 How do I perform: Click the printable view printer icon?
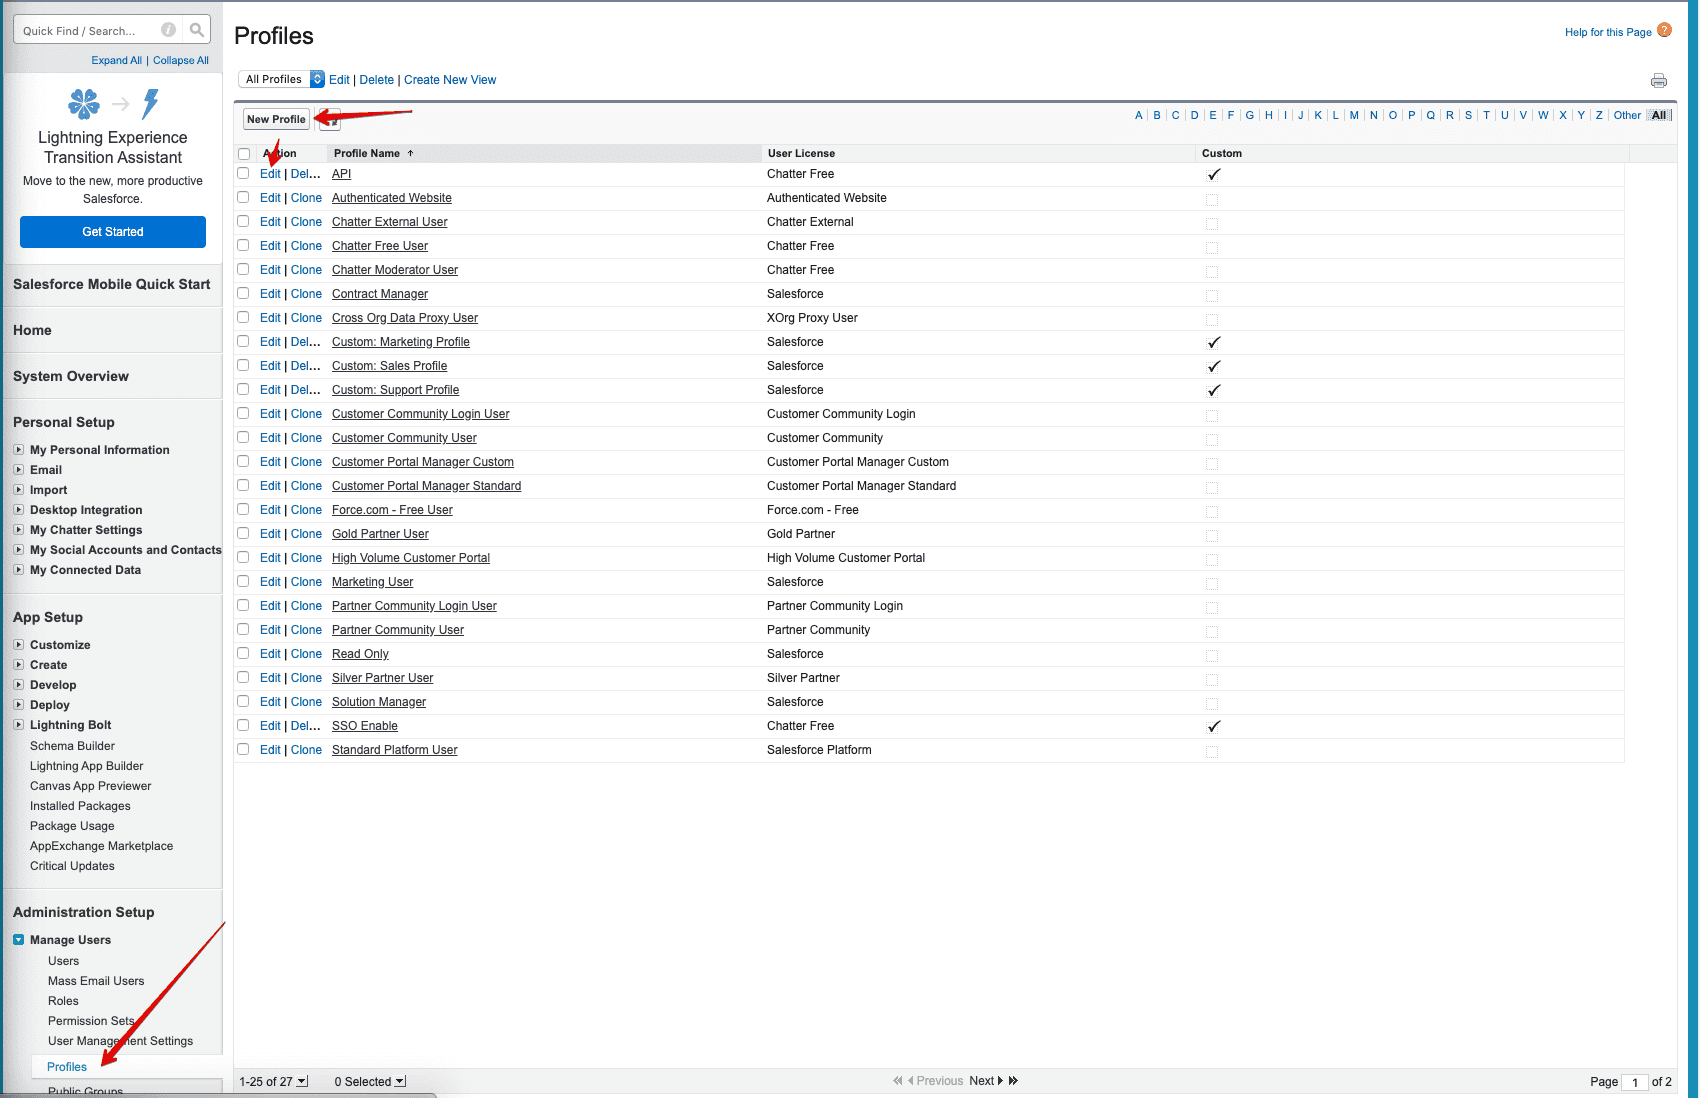coord(1659,81)
